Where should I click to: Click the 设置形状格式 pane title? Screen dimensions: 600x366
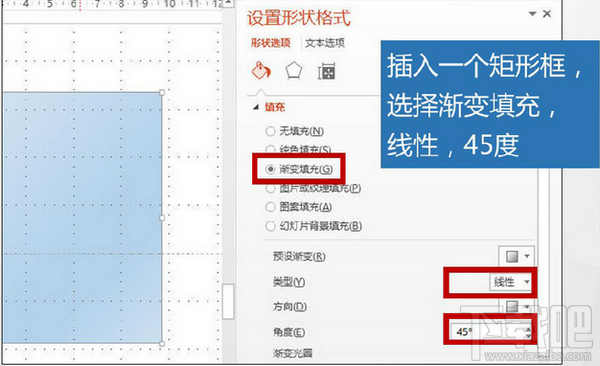coord(299,18)
